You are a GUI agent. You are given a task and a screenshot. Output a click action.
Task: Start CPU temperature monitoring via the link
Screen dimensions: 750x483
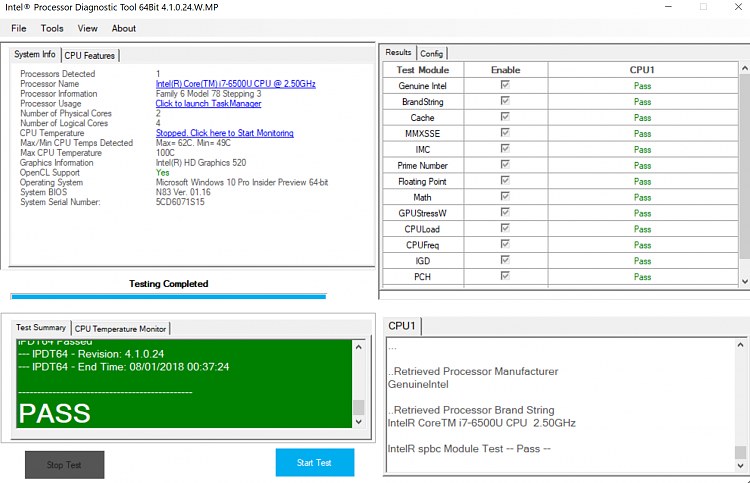click(224, 133)
